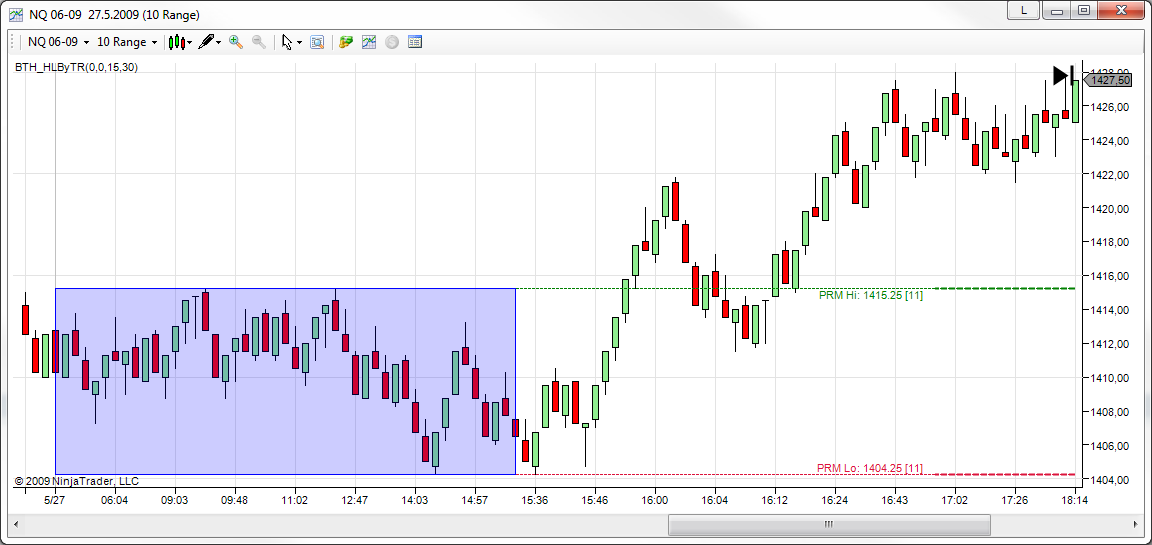Click the 1416,00 price axis label

coord(1109,276)
